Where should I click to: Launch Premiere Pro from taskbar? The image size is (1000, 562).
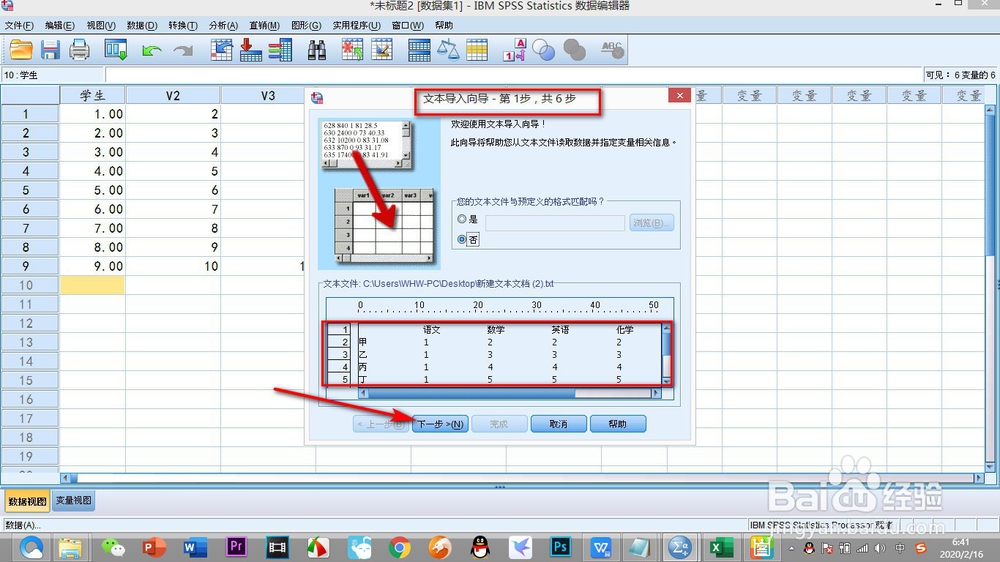point(236,547)
